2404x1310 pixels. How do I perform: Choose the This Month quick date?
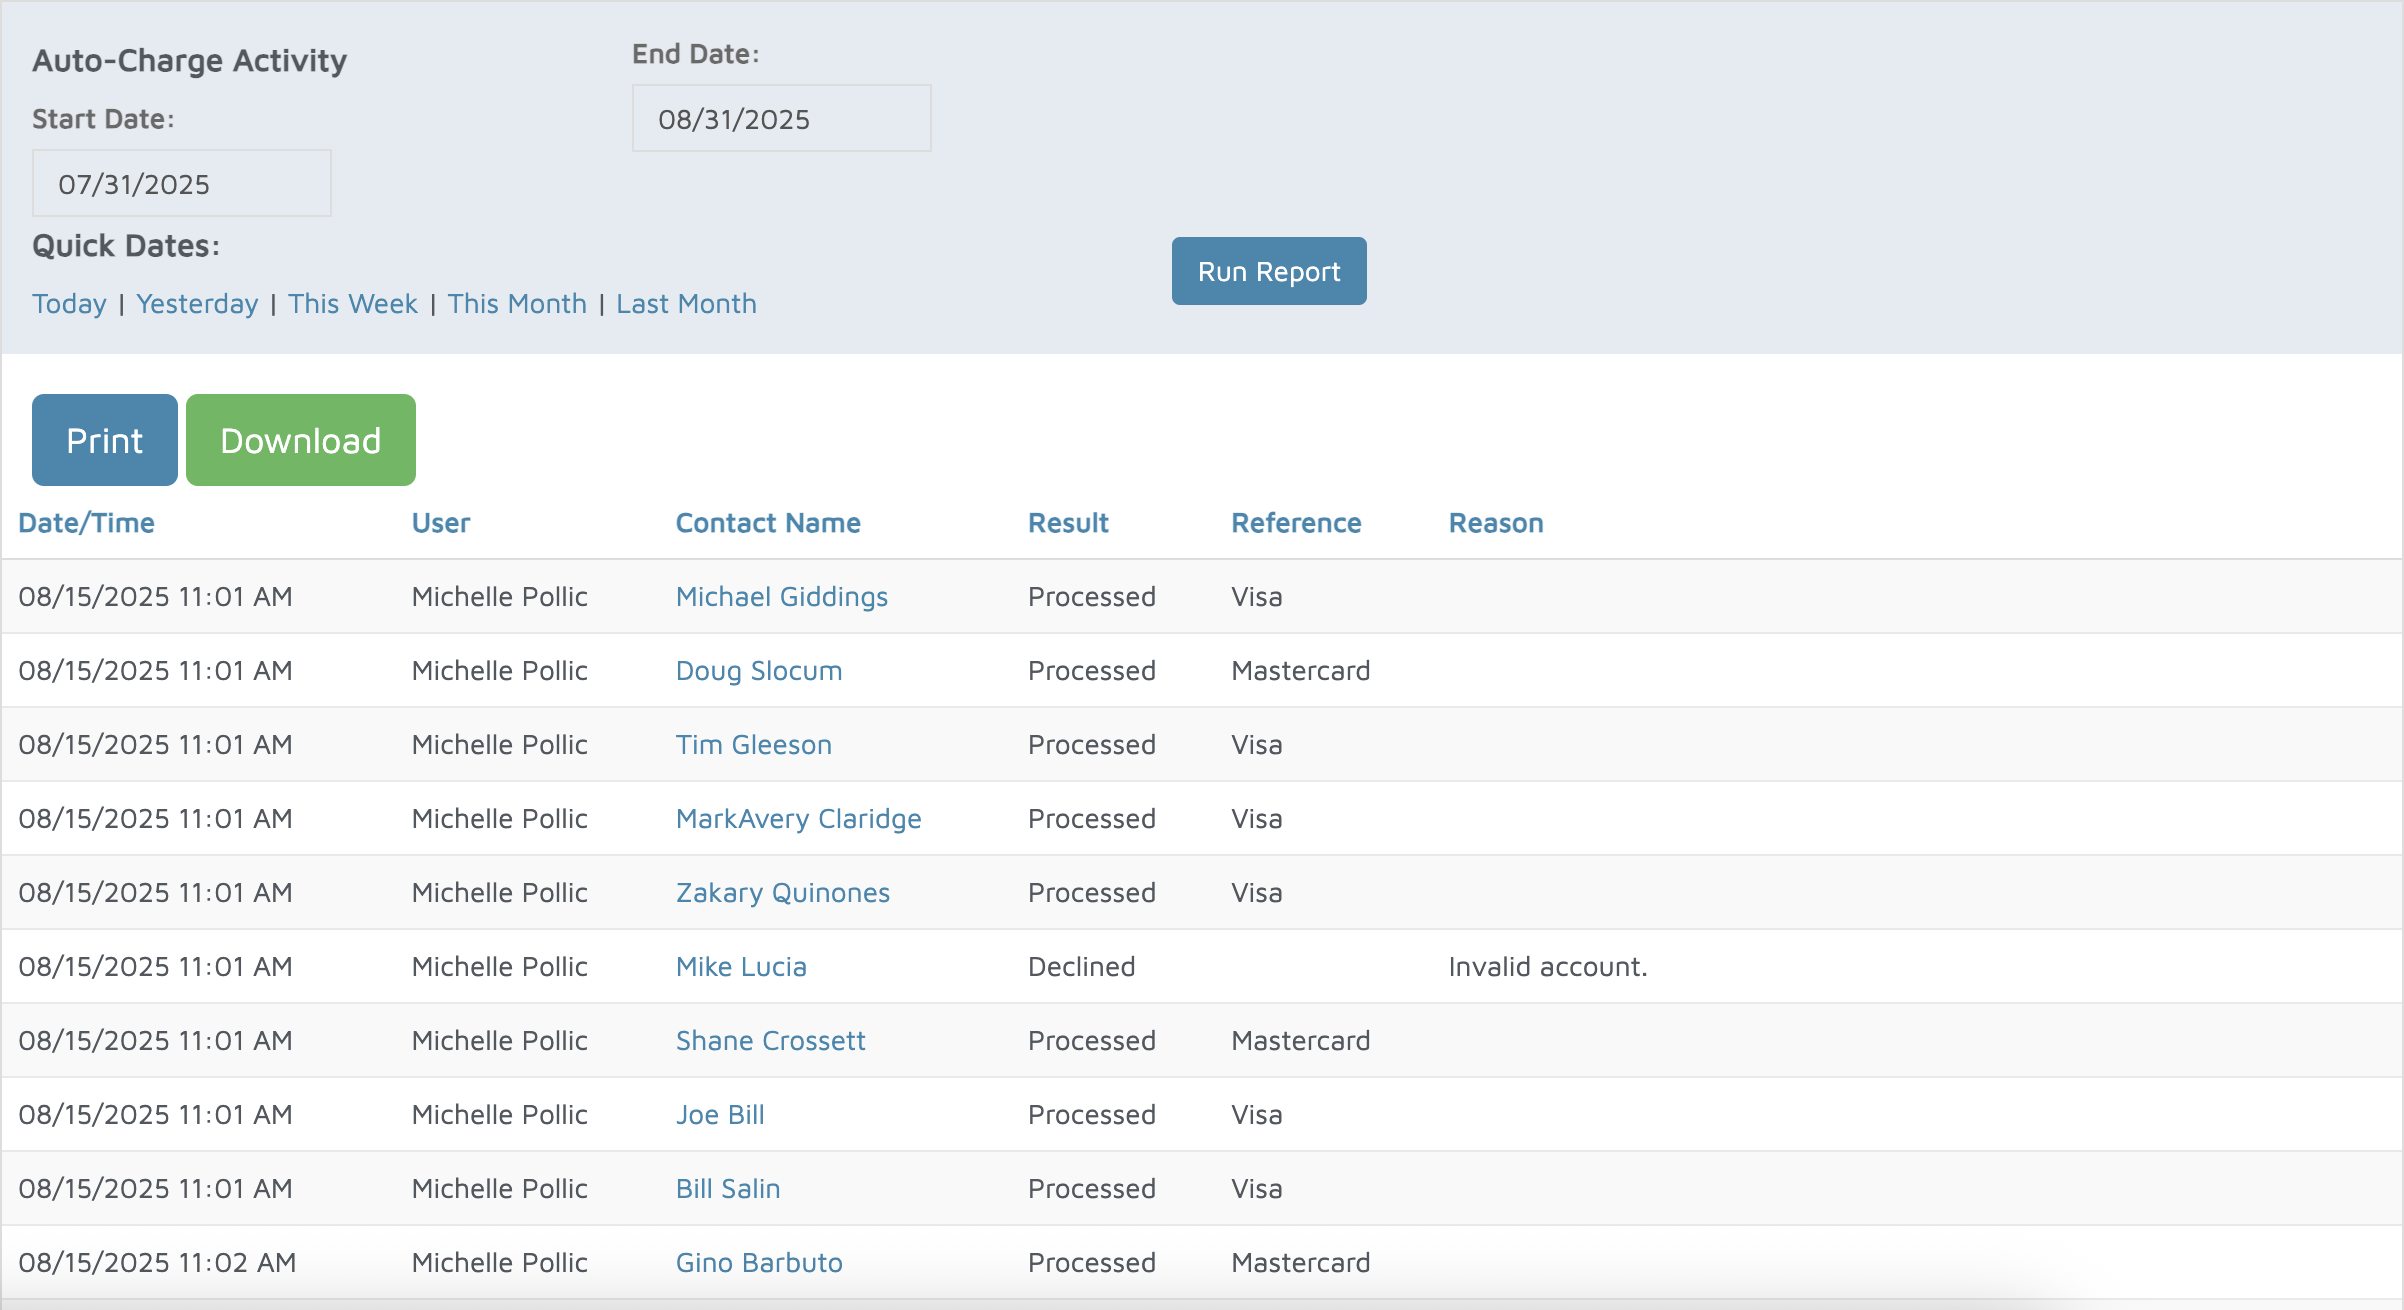[x=516, y=303]
